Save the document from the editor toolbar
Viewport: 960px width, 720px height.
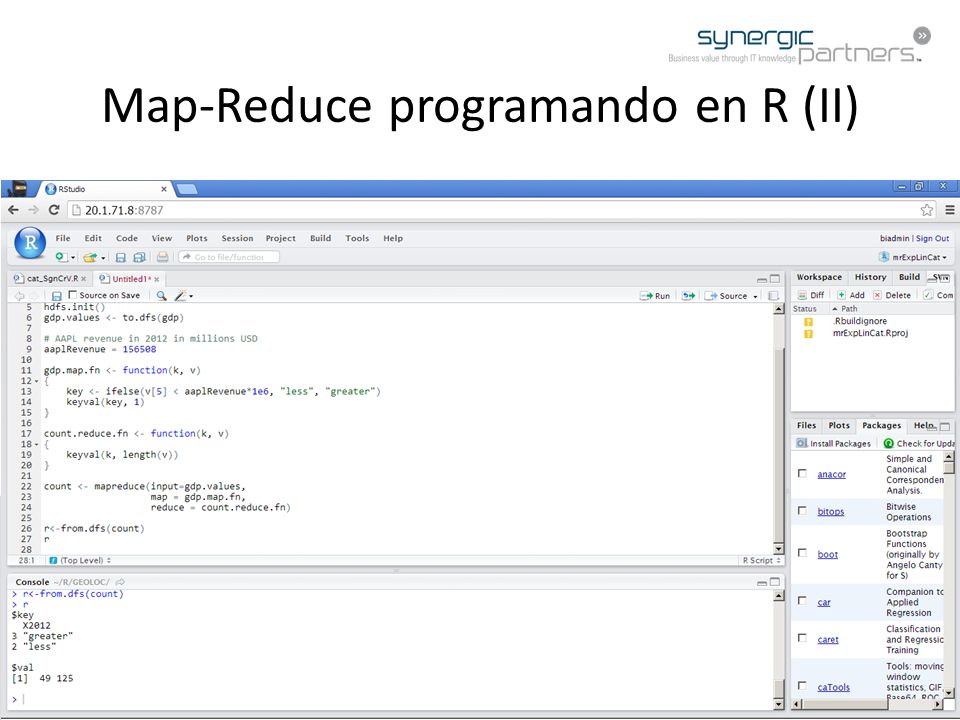pos(56,296)
